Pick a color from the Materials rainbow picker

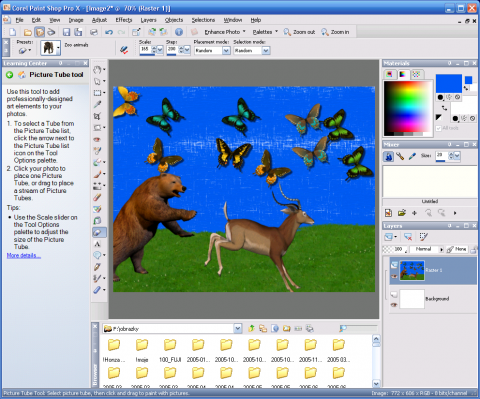[408, 107]
